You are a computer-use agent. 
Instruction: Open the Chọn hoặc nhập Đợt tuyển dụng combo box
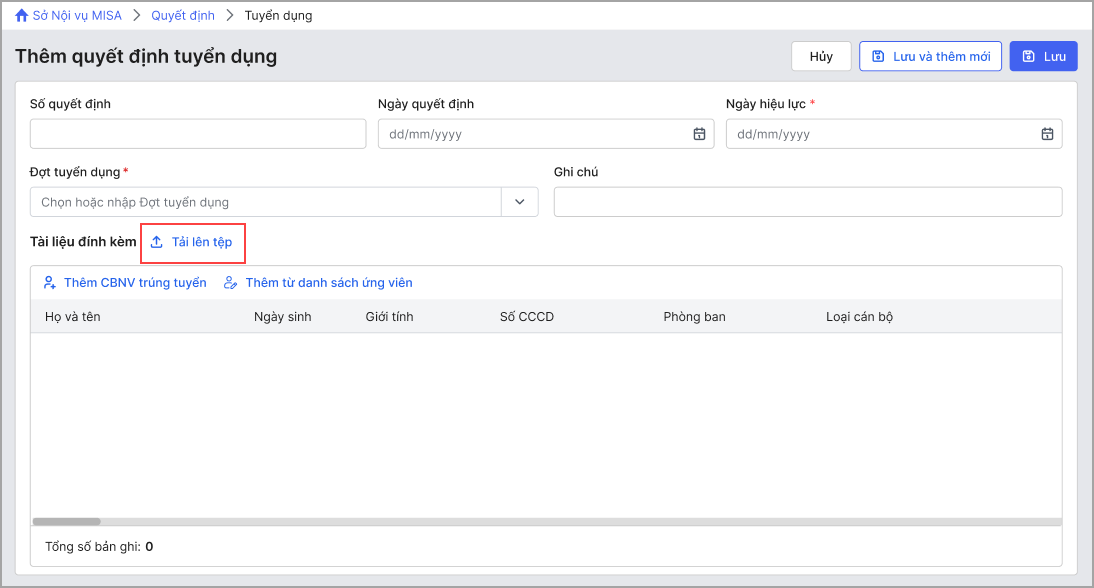coord(266,202)
